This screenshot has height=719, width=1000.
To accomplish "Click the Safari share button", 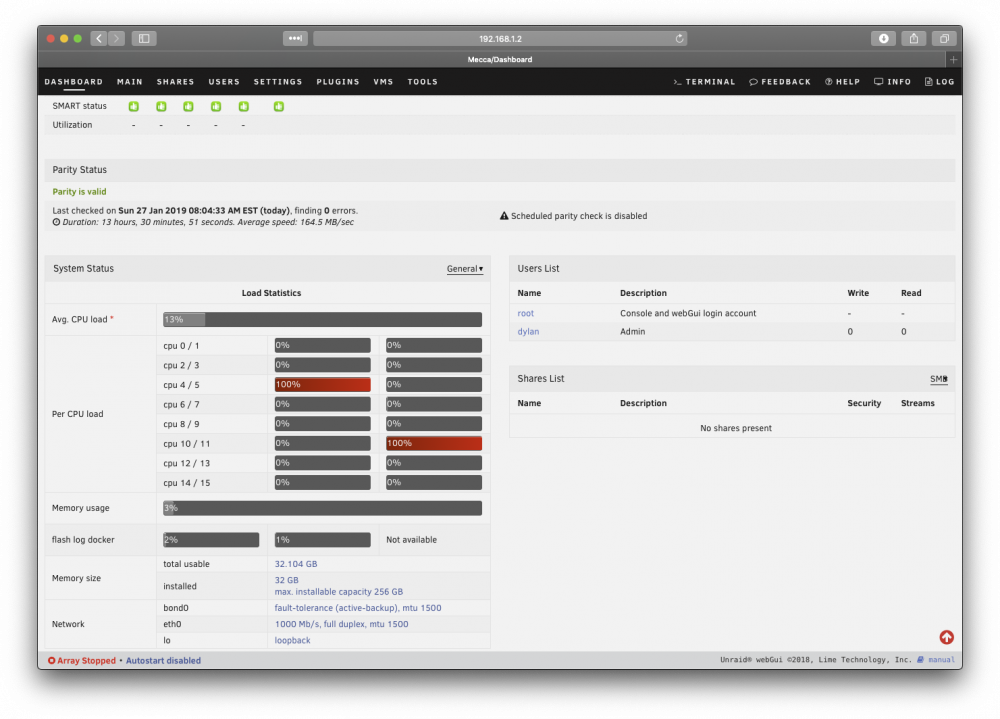I will 914,38.
